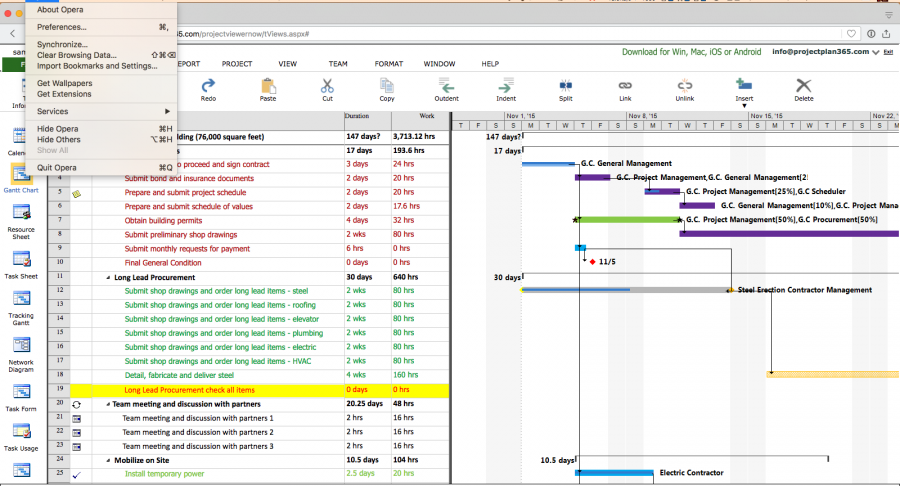Click the info@projectplan365.com account link
Screen dimensions: 900x486
[x=820, y=52]
